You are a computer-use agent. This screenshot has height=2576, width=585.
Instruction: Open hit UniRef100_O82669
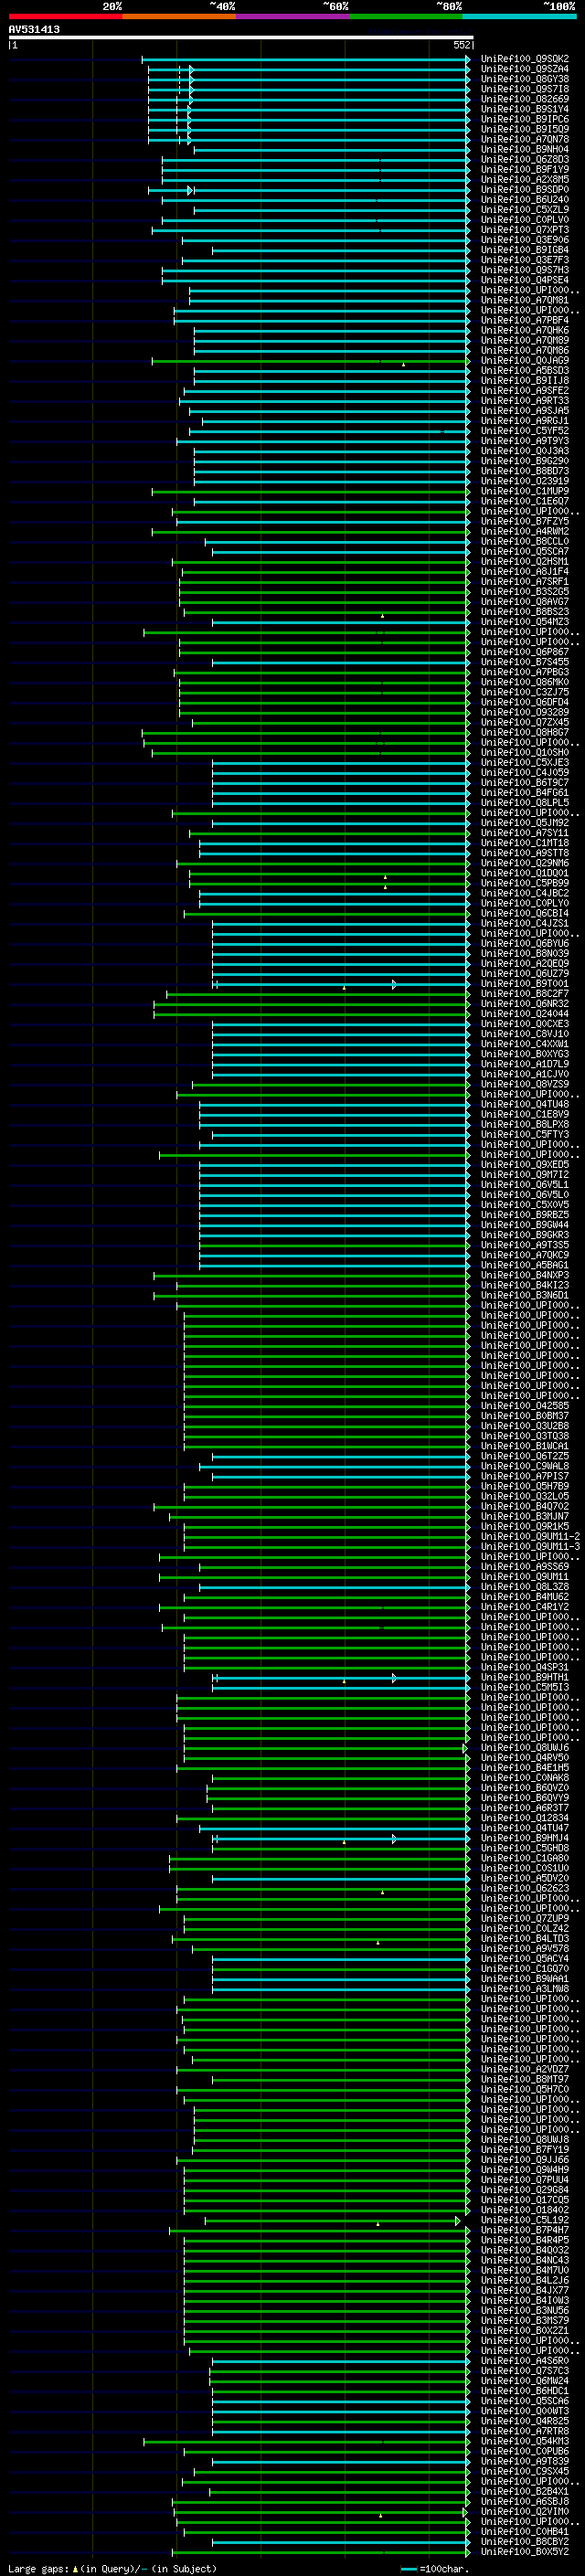(525, 99)
